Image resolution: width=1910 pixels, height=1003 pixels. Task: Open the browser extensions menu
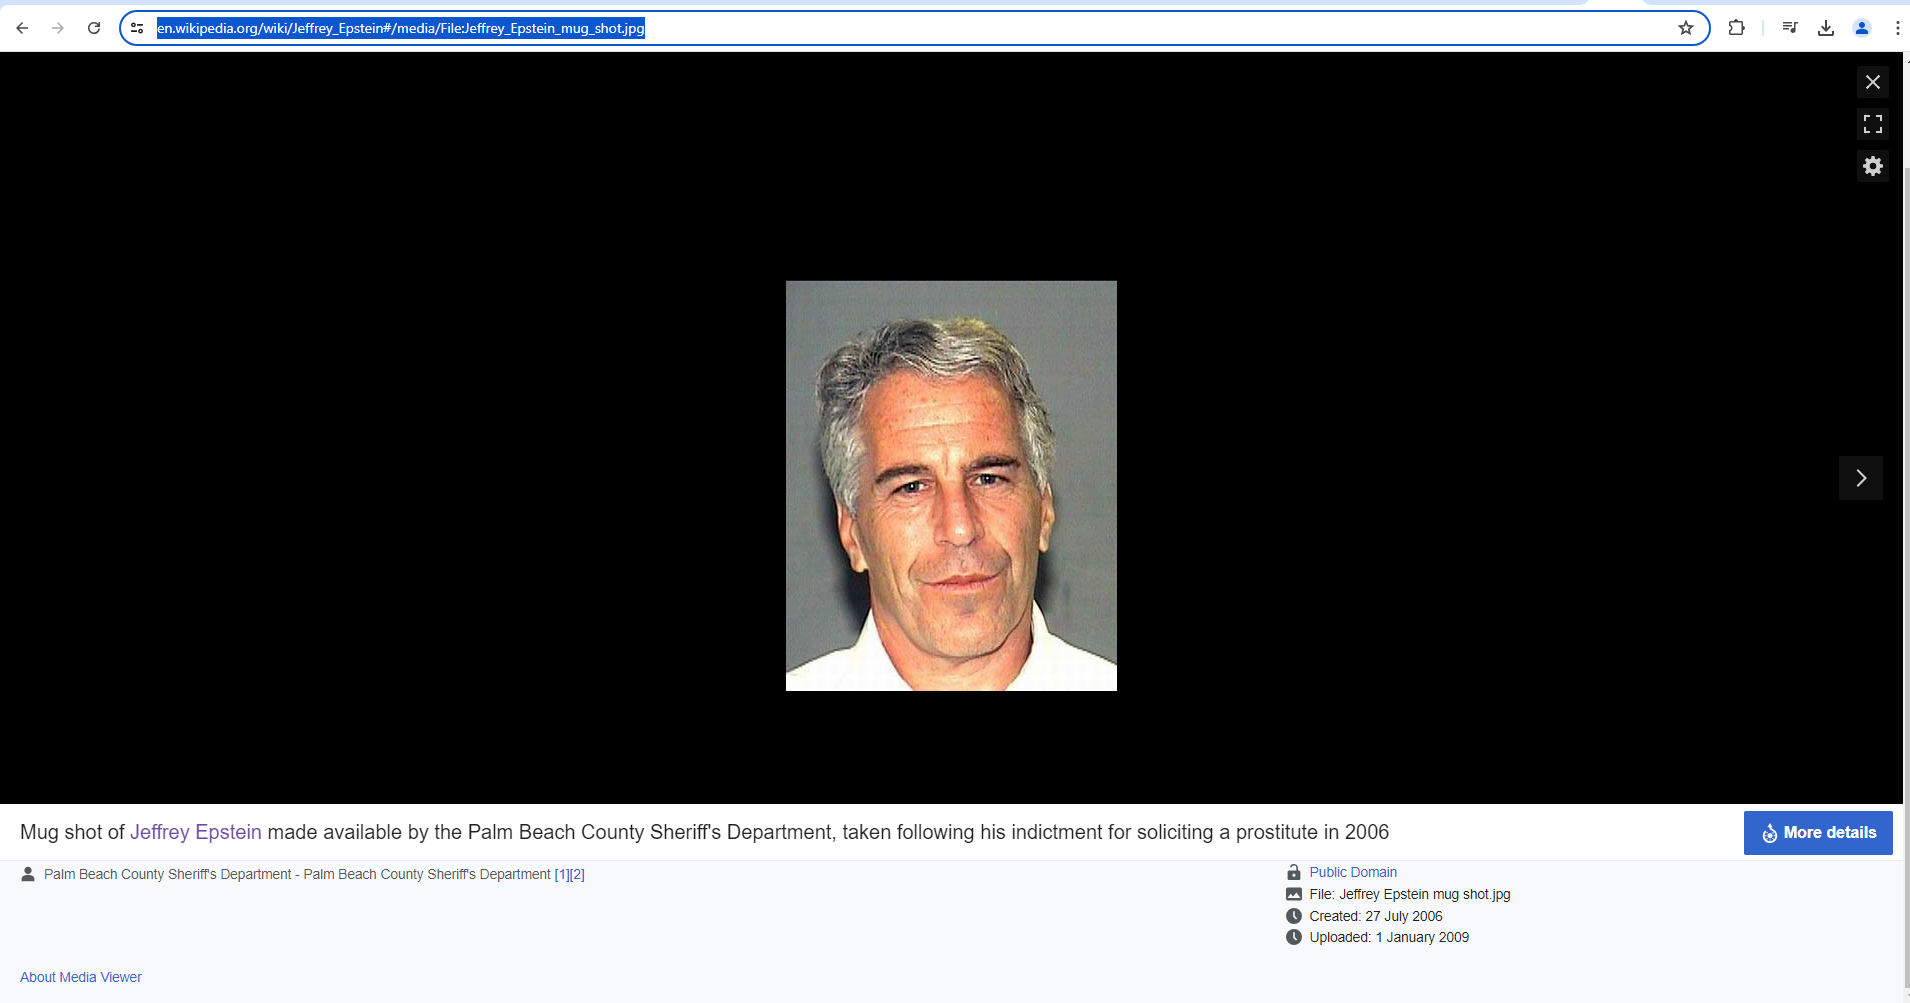[x=1736, y=28]
